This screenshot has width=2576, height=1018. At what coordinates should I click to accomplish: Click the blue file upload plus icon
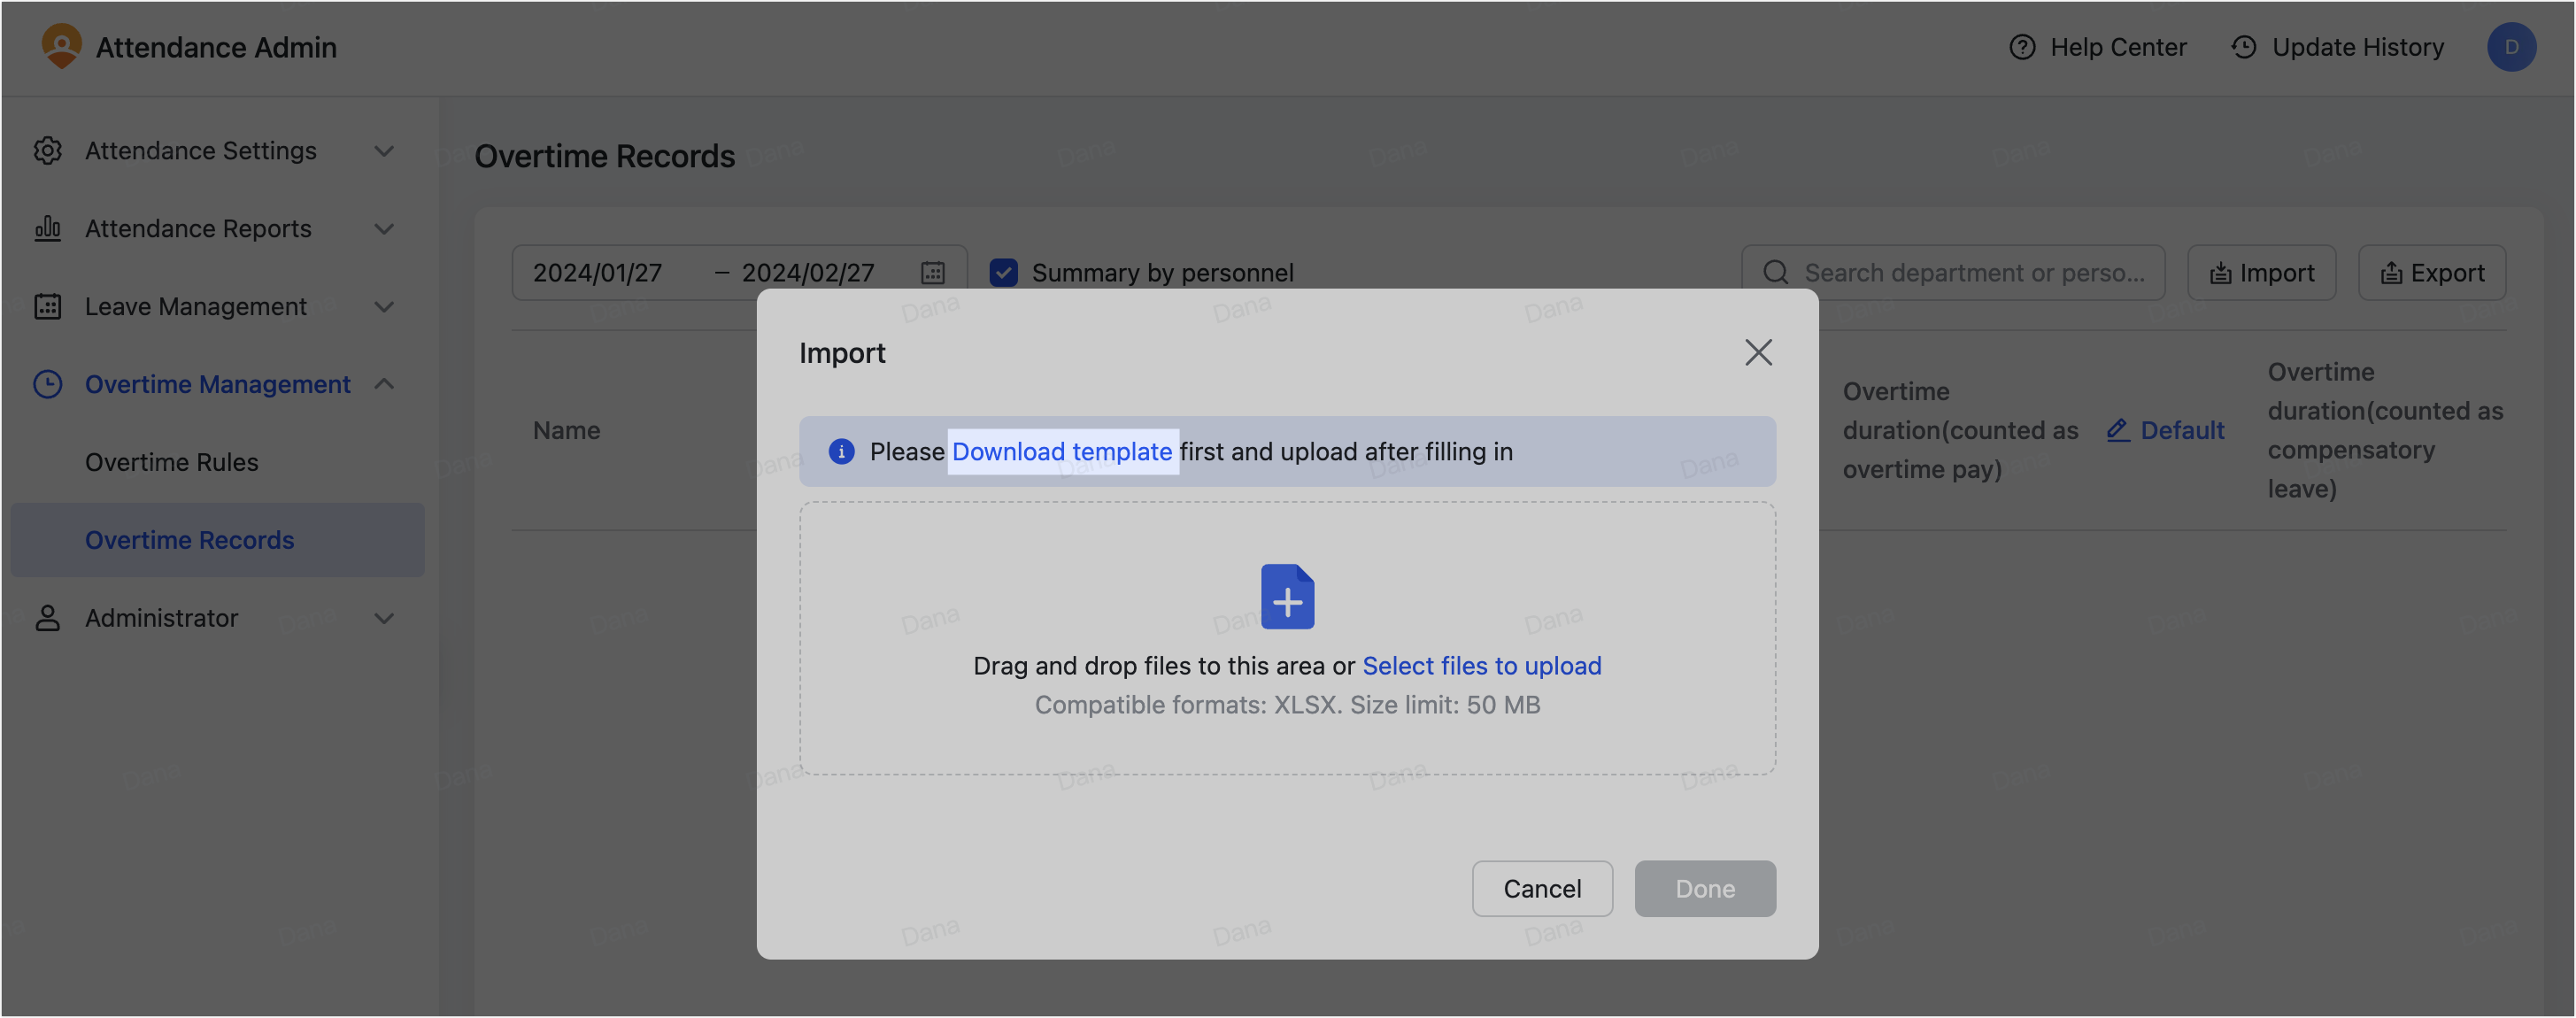click(x=1287, y=597)
